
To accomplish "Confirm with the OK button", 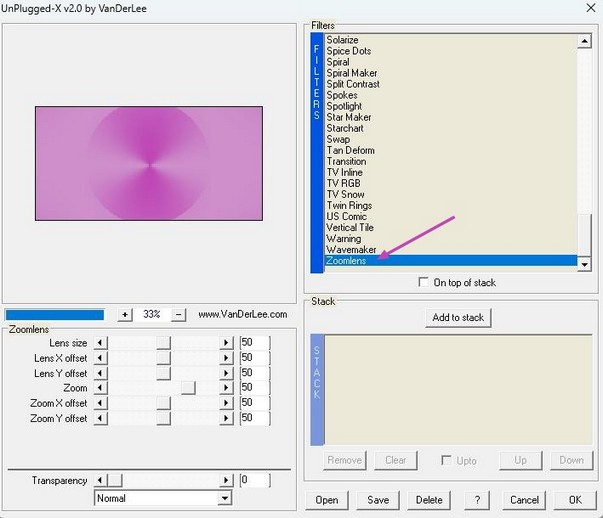I will [x=575, y=500].
